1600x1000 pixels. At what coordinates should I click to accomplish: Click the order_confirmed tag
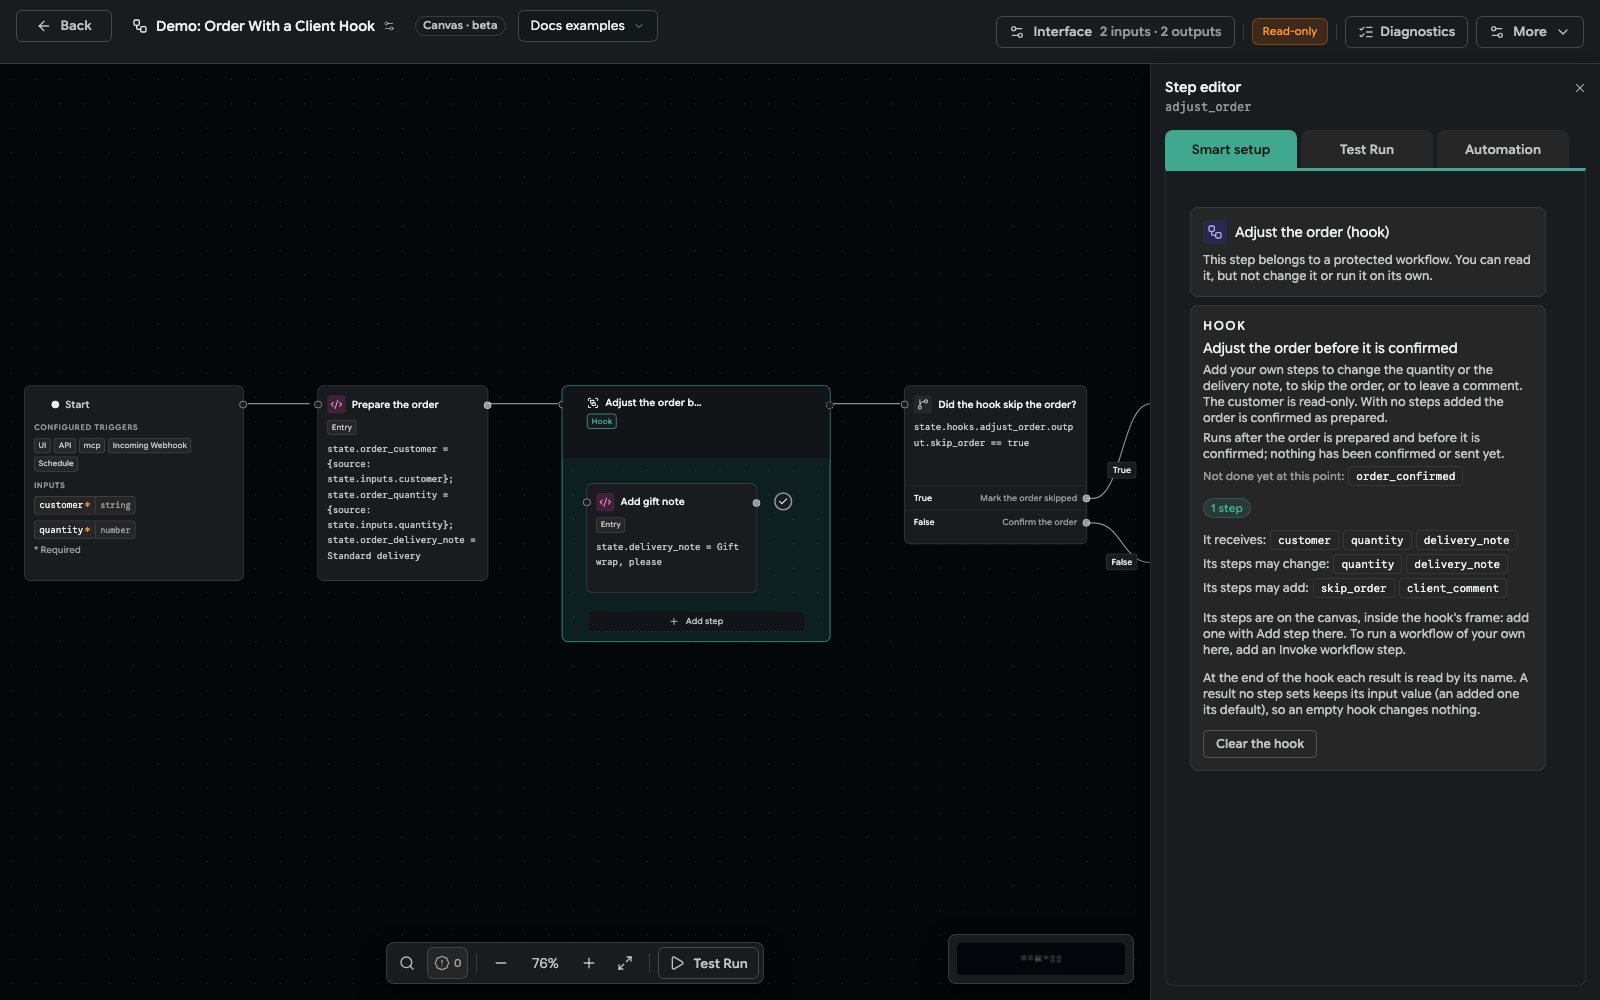tap(1405, 476)
